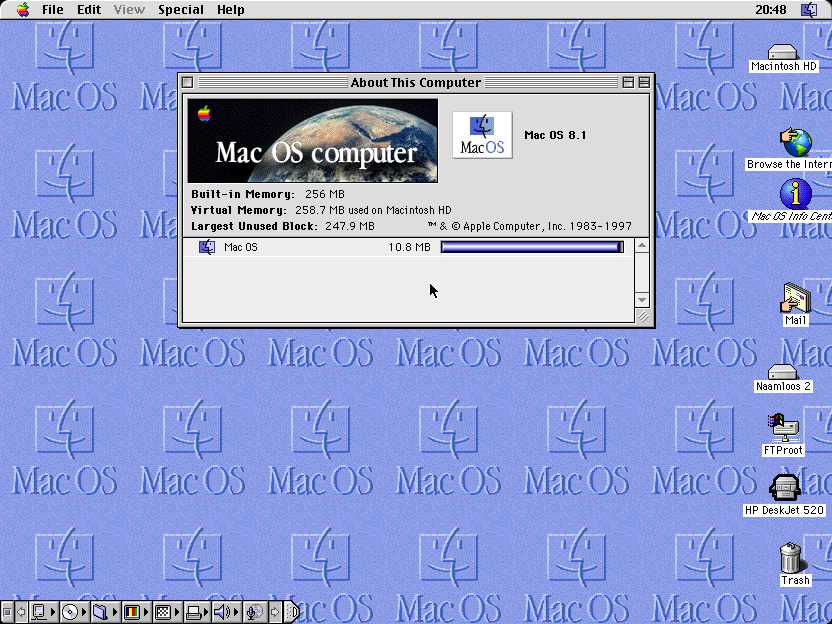This screenshot has height=624, width=832.
Task: Click the Mac OS memory usage bar
Action: tap(531, 247)
